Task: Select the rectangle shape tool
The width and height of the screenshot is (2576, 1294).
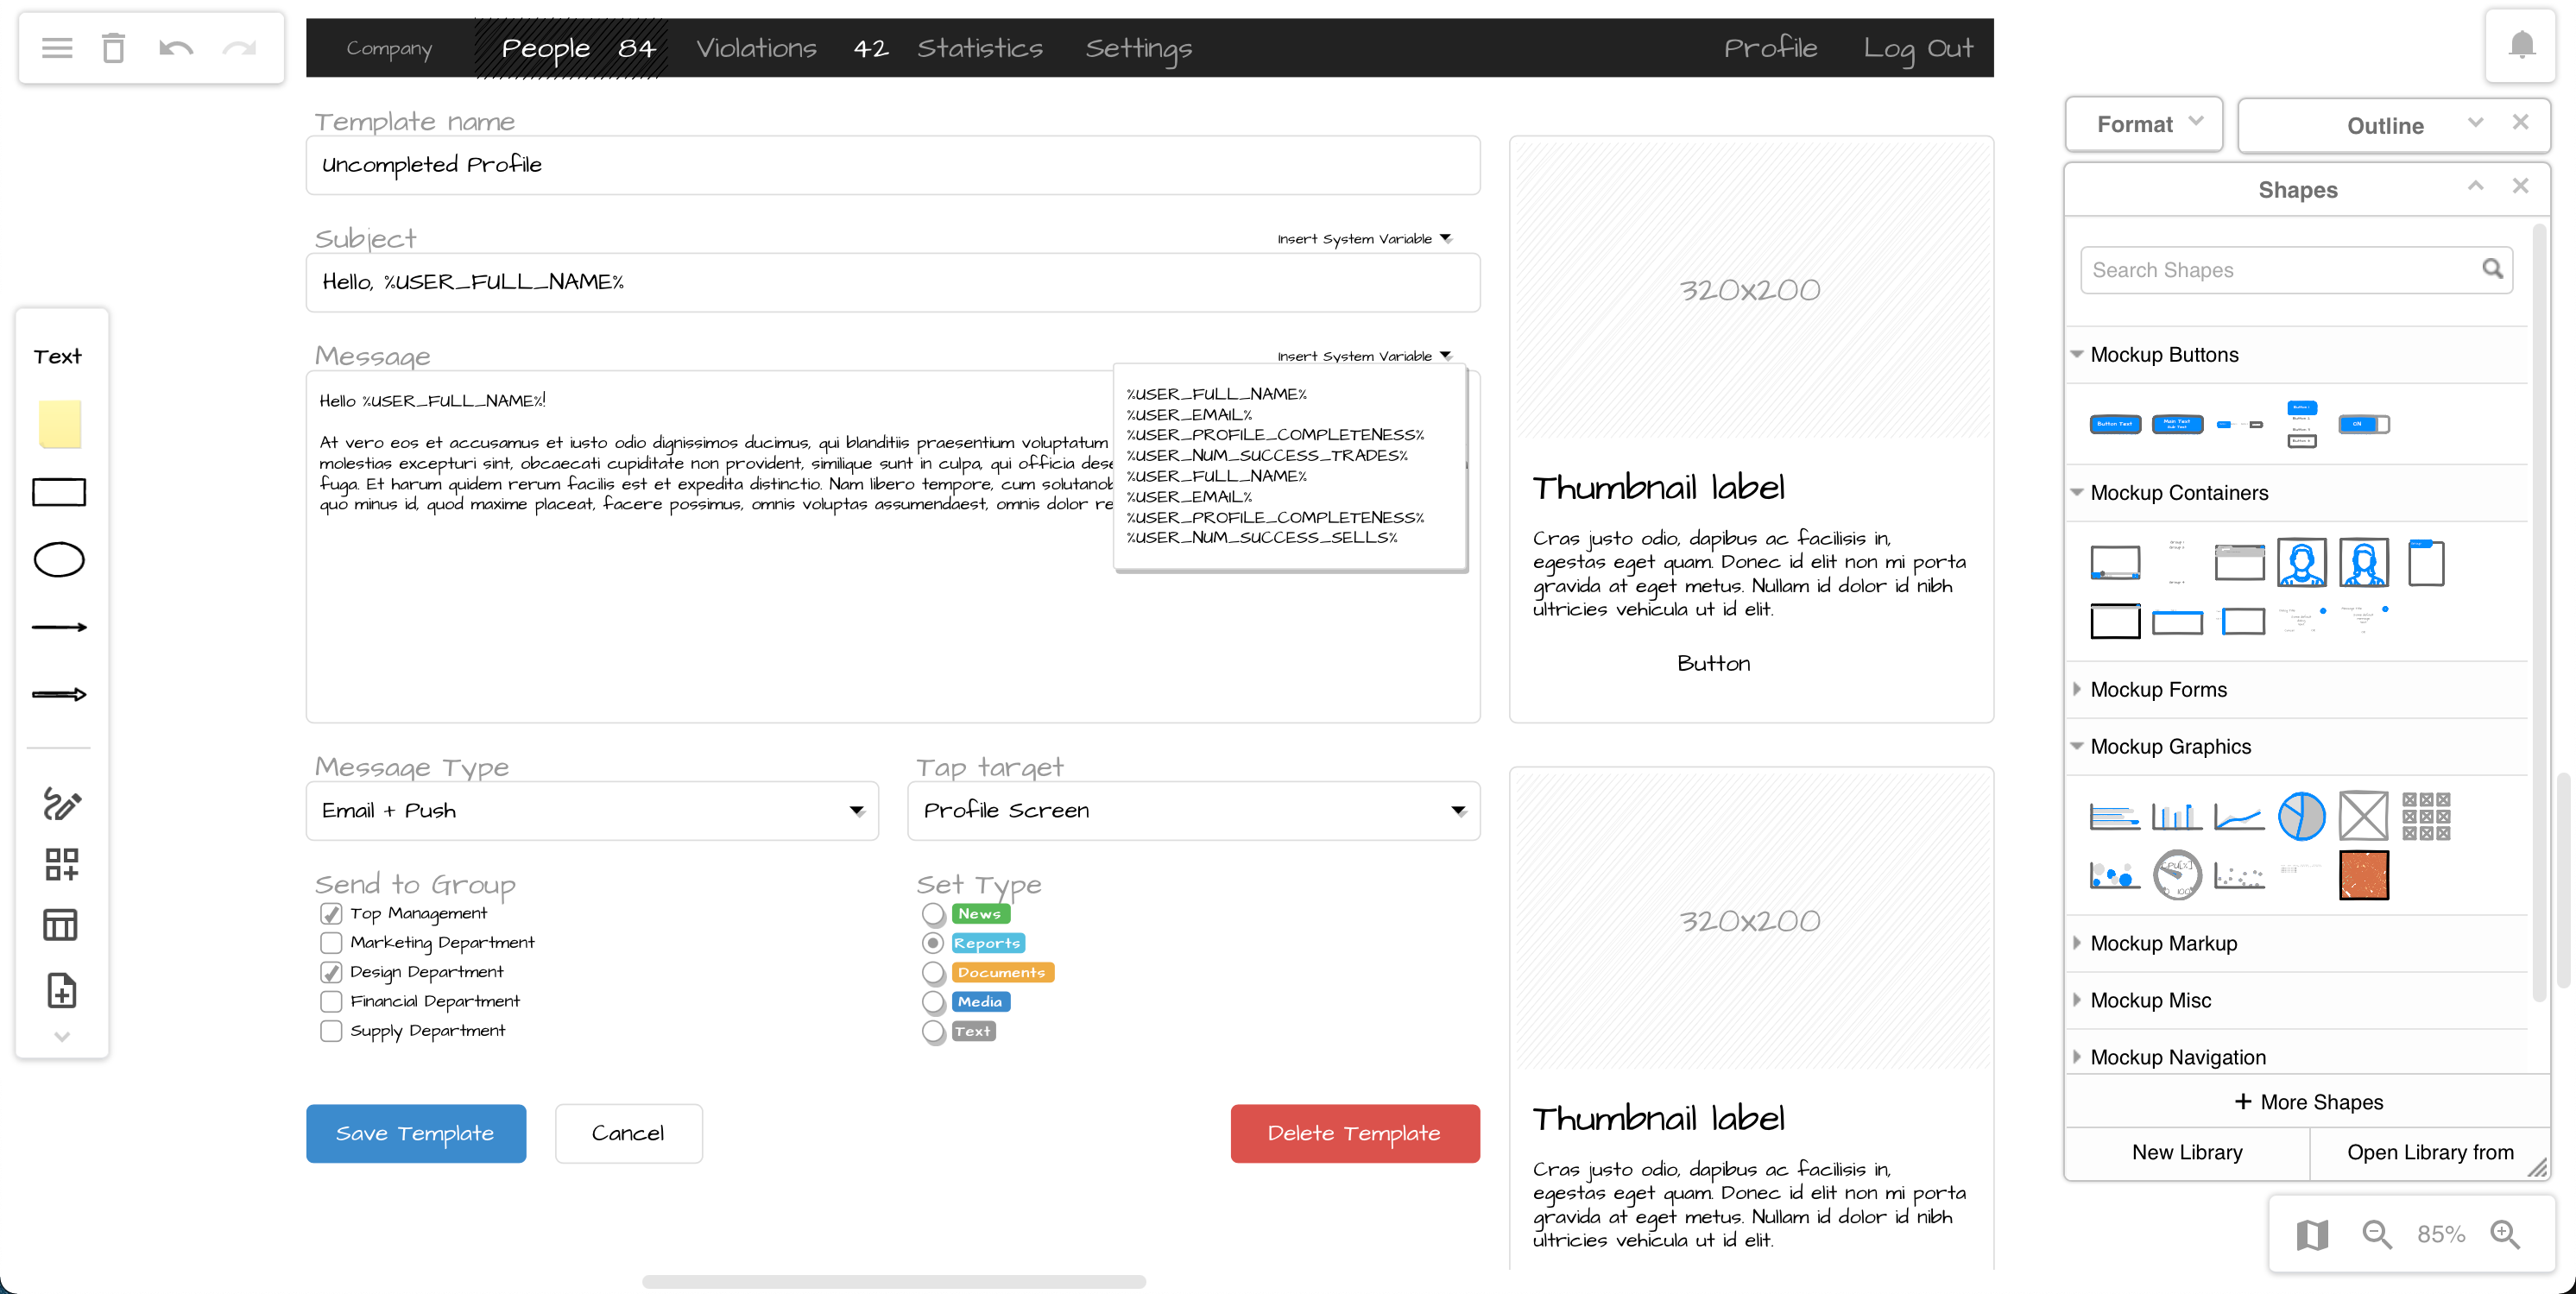Action: (59, 491)
